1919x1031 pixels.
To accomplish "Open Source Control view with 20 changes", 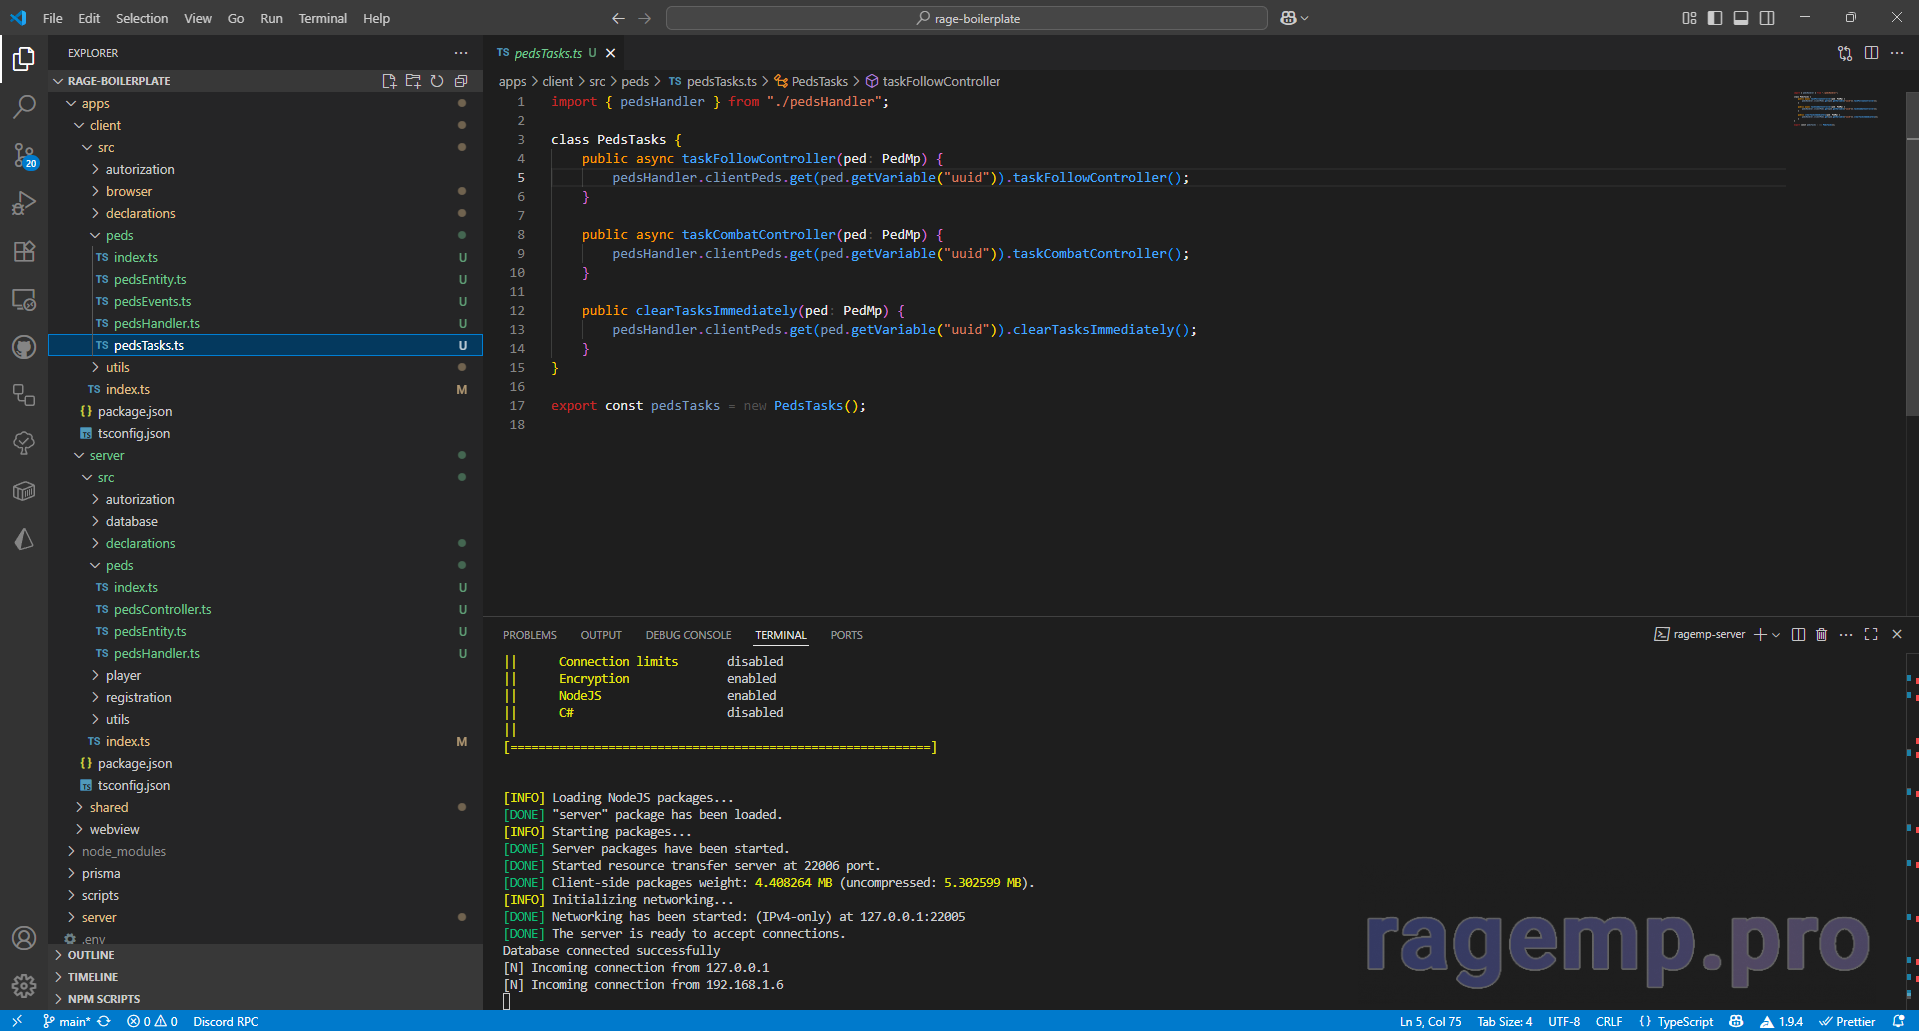I will coord(24,155).
